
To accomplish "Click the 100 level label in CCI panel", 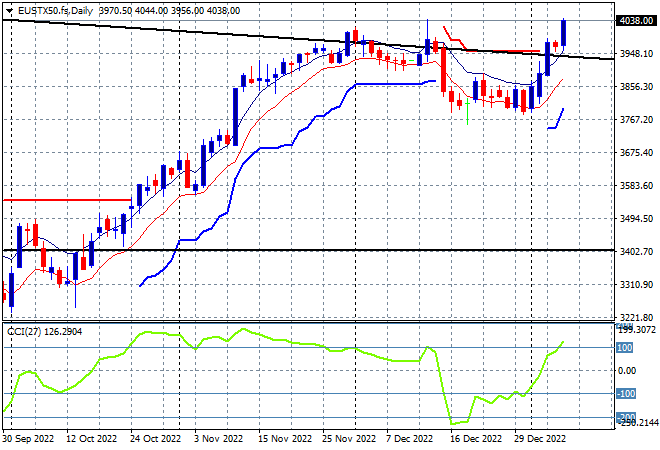I will click(625, 348).
